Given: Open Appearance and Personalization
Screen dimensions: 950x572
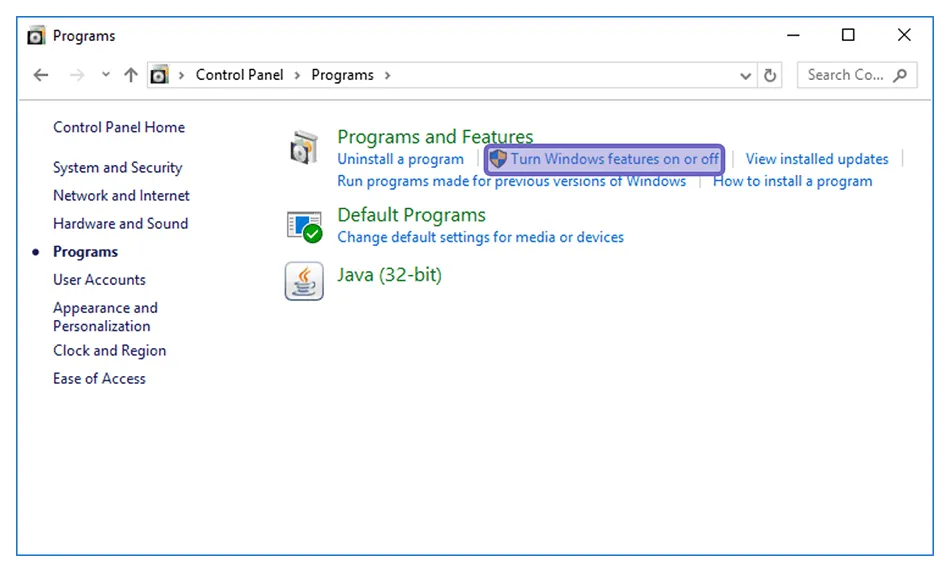Looking at the screenshot, I should coord(105,317).
